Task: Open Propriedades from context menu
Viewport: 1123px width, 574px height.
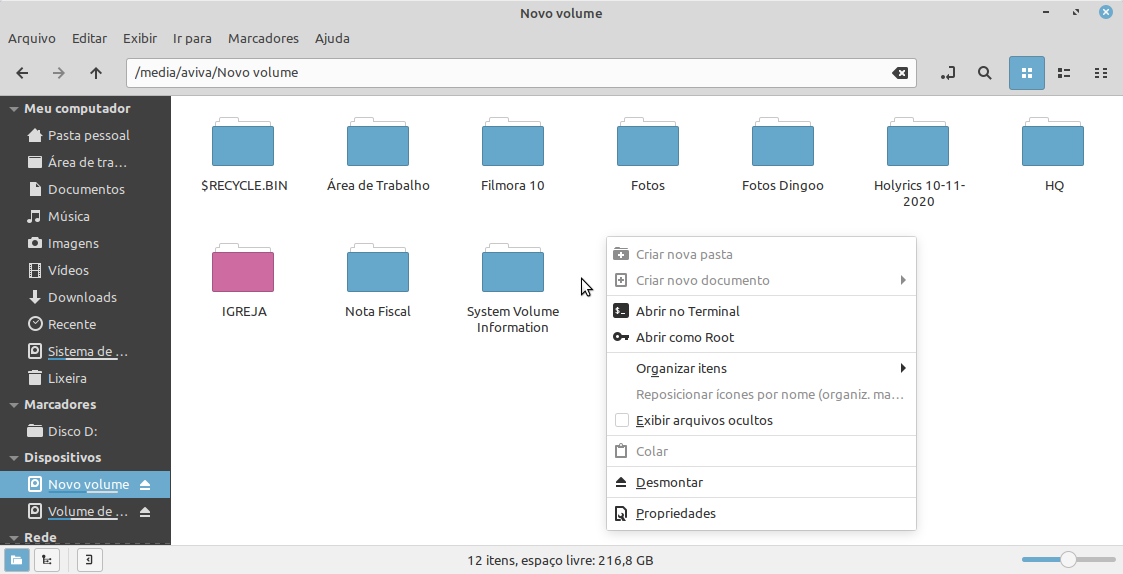Action: click(761, 513)
